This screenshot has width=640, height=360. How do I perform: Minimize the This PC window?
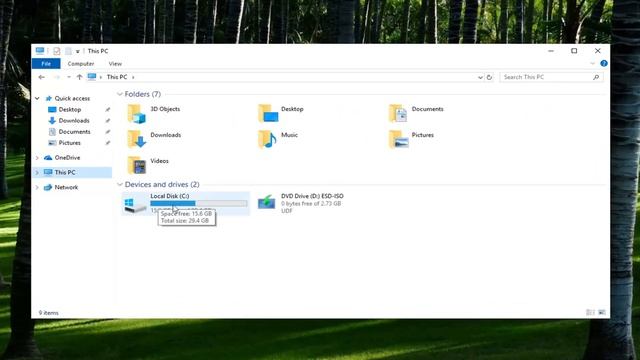click(551, 51)
